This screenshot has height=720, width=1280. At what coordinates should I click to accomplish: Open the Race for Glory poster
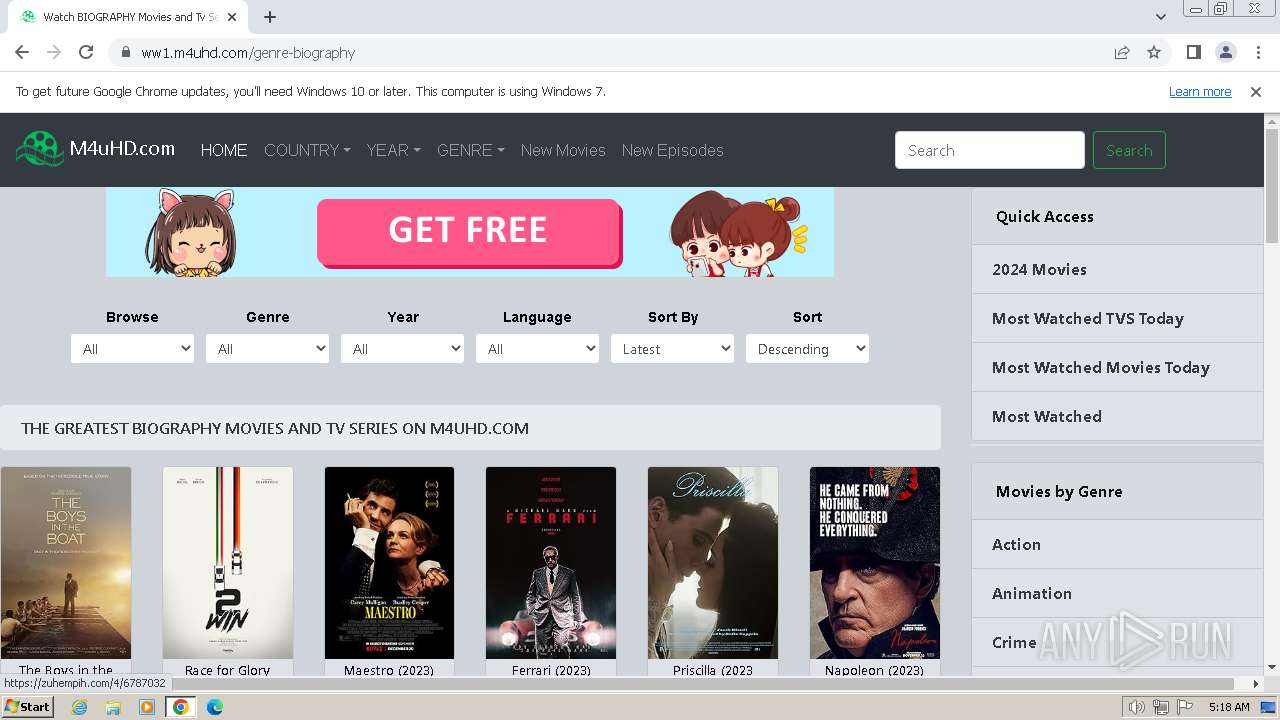point(228,563)
